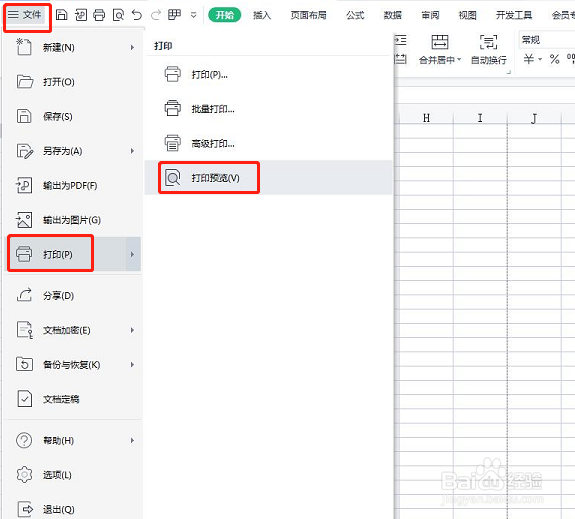Click the 合并居中 merge cells icon
The width and height of the screenshot is (575, 519).
[439, 42]
